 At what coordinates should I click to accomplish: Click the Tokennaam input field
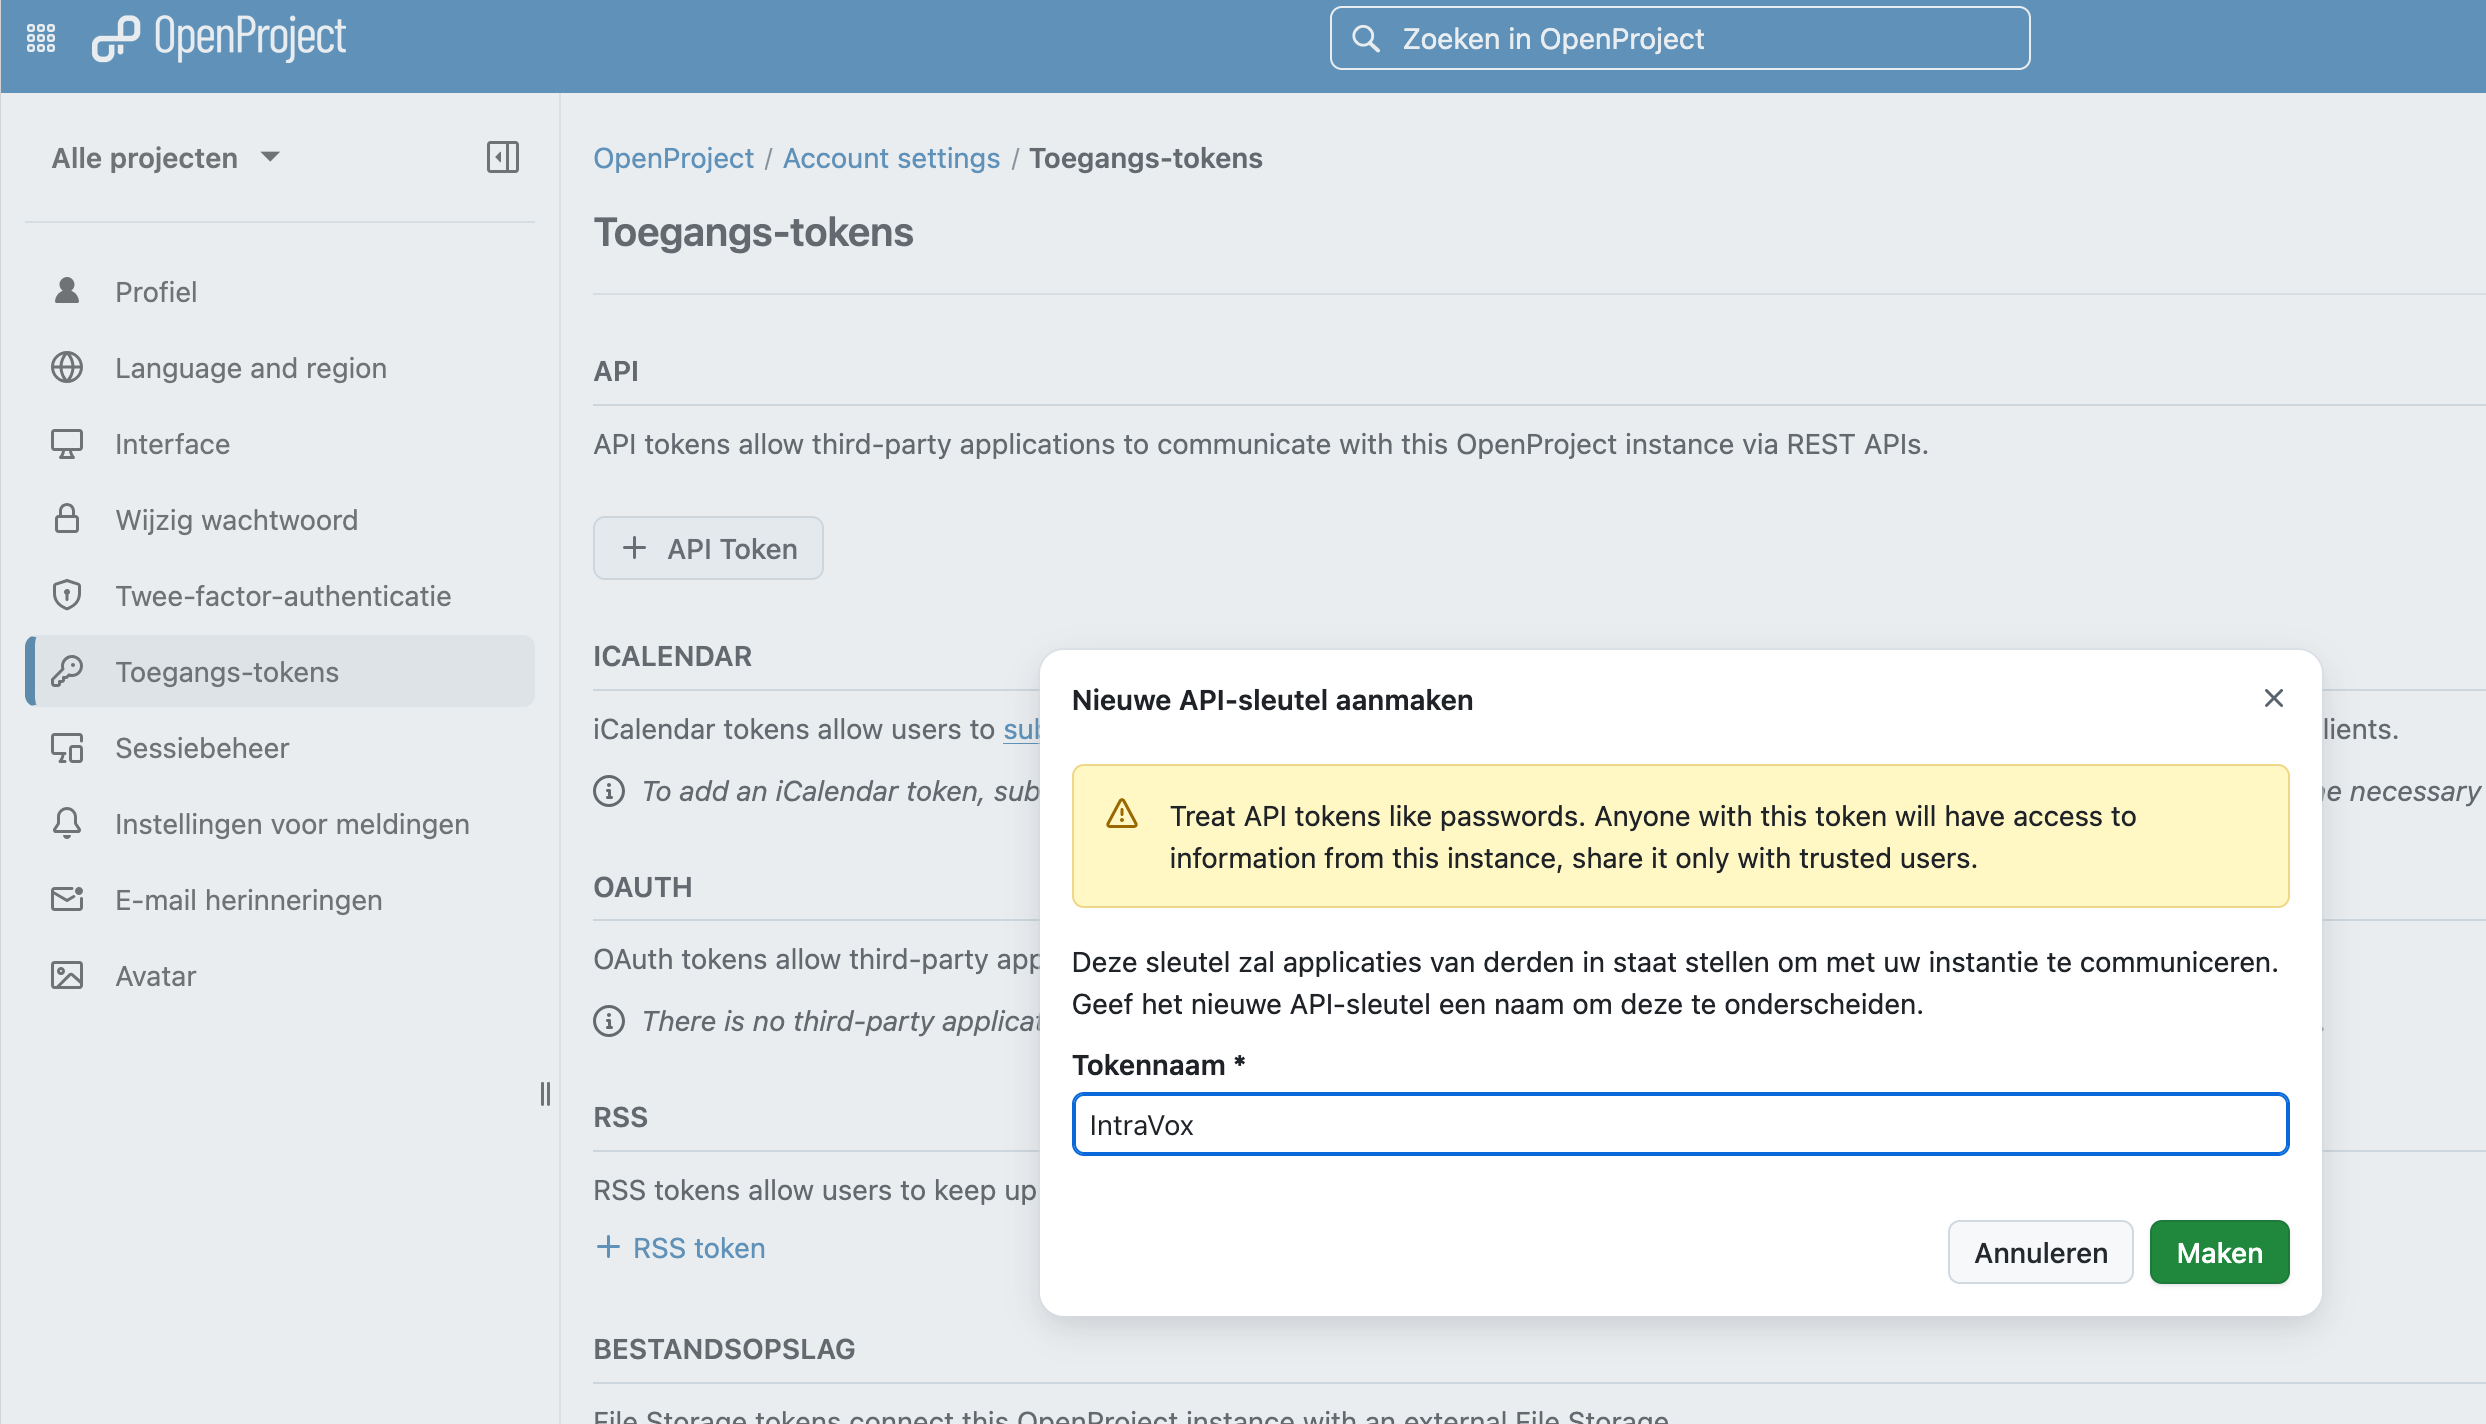[x=1680, y=1124]
